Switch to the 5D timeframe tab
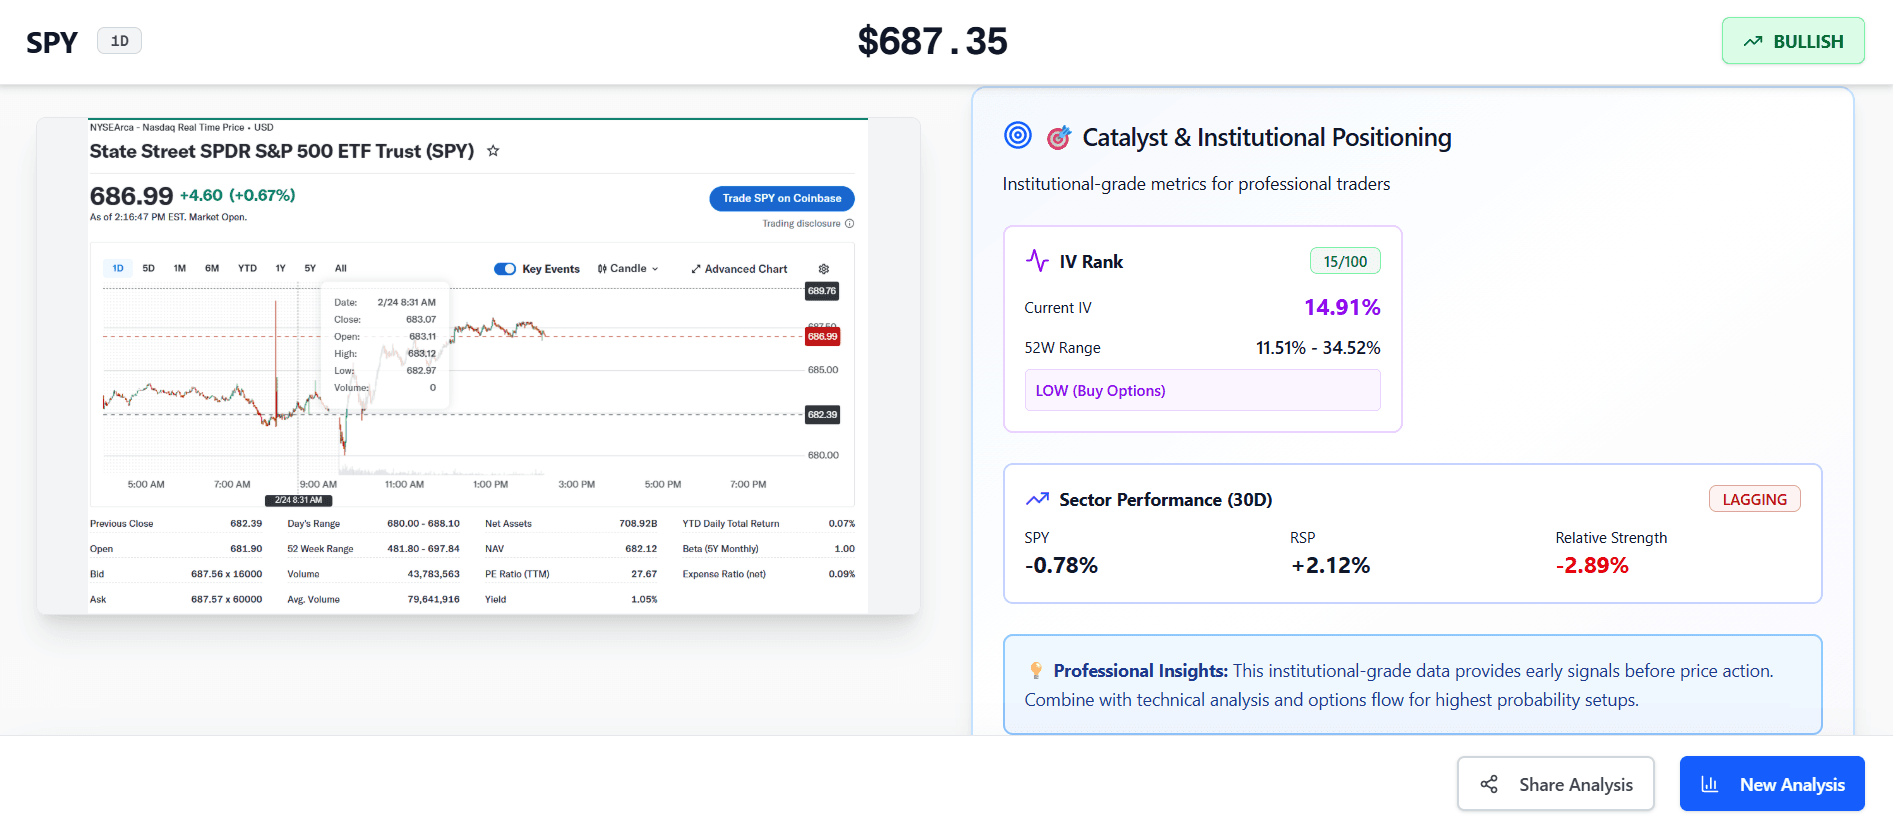This screenshot has height=827, width=1893. click(148, 268)
